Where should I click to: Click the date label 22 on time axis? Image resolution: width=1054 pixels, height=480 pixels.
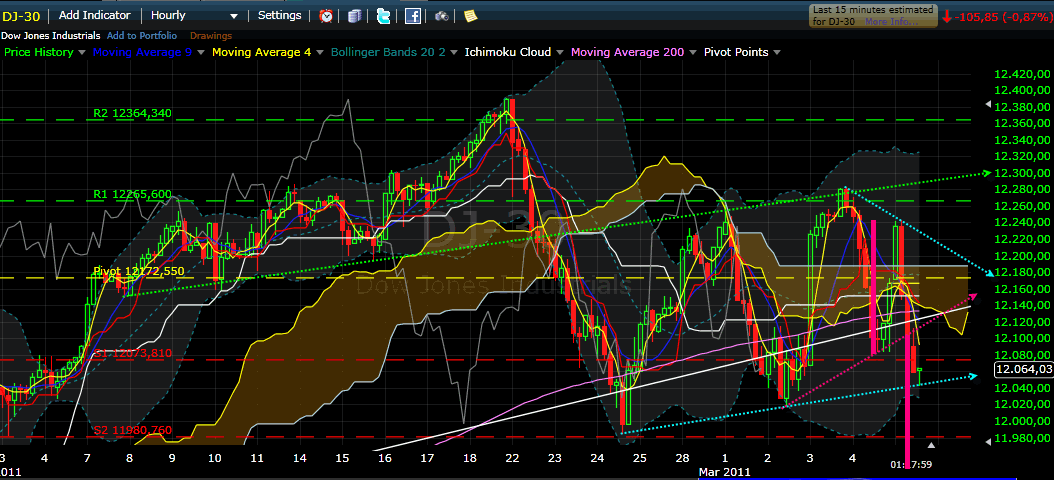coord(512,458)
